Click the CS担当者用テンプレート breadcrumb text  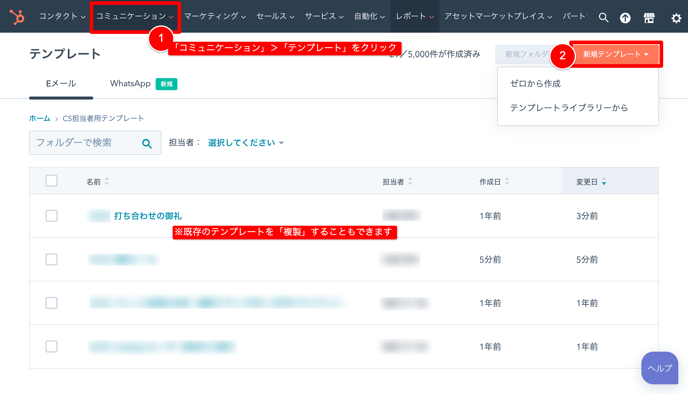(x=103, y=118)
